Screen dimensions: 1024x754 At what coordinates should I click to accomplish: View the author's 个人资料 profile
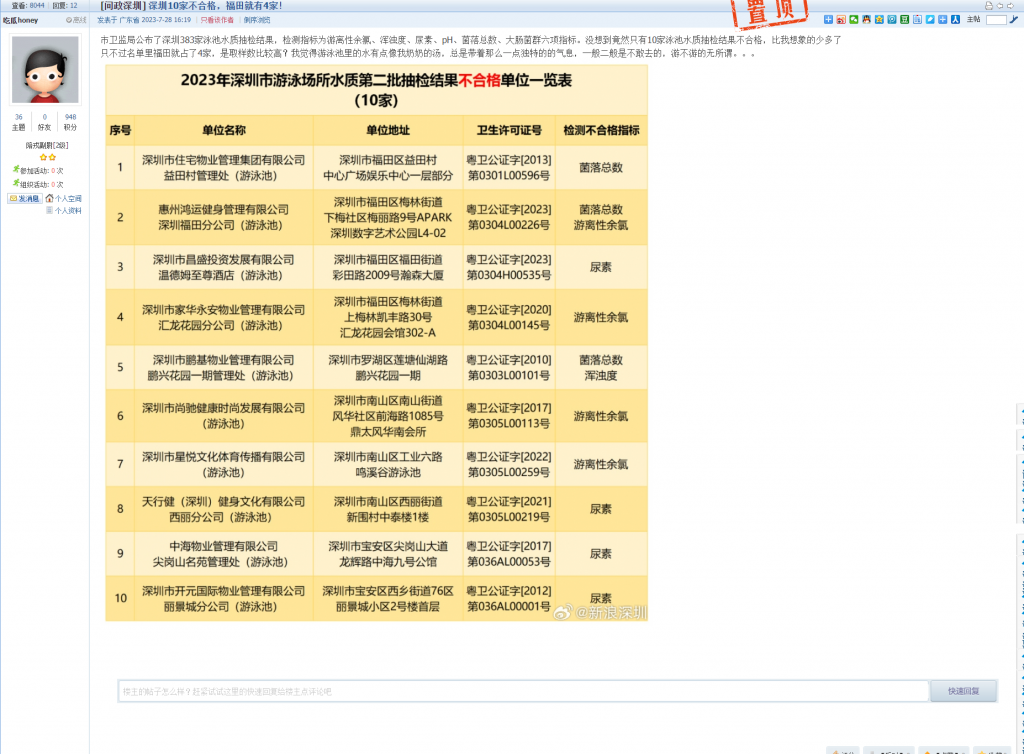pyautogui.click(x=68, y=211)
